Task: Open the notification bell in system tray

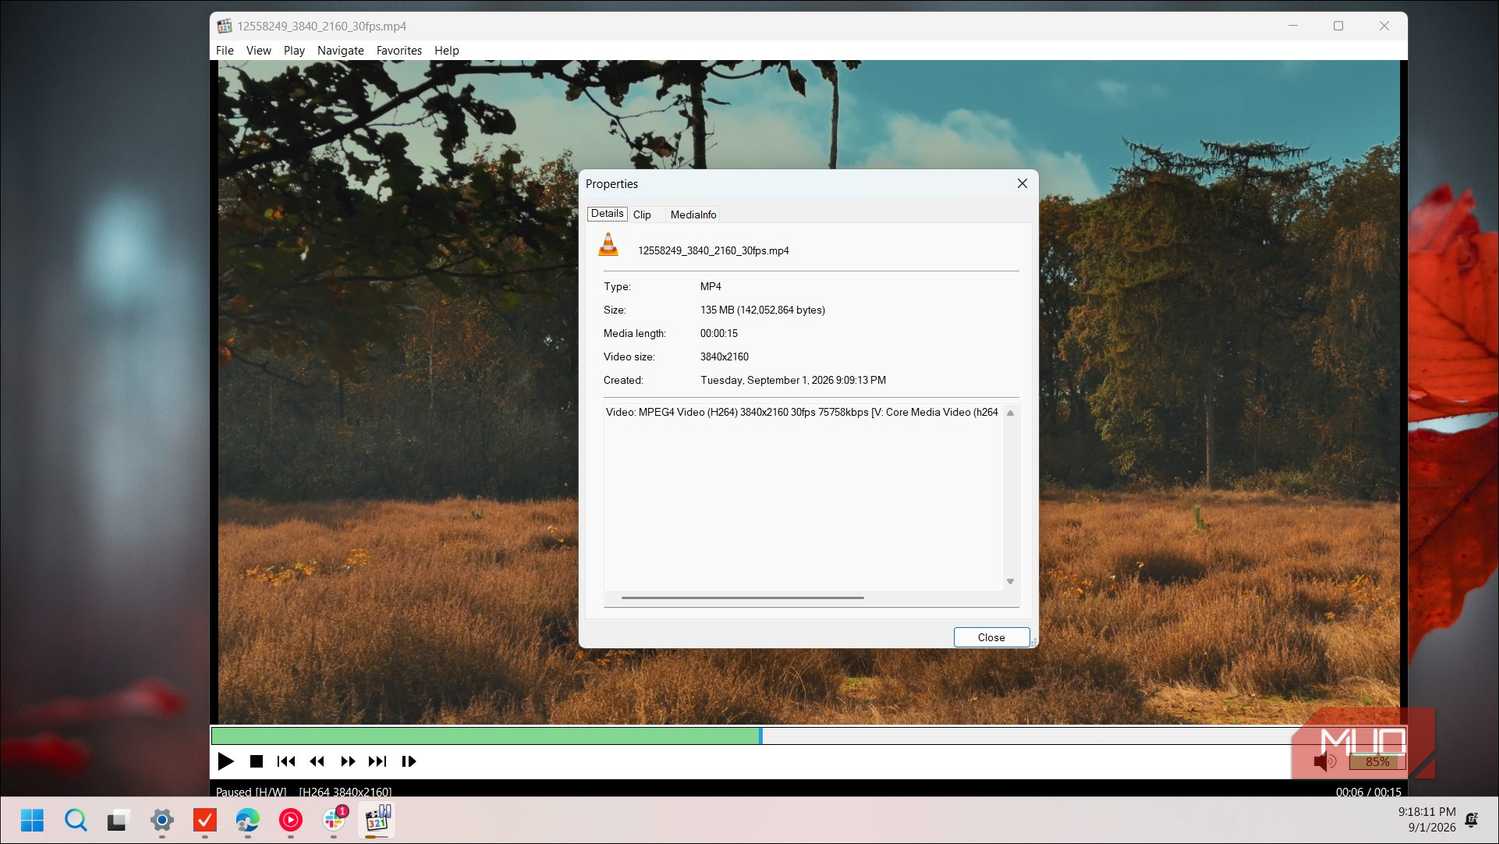Action: 1472,820
